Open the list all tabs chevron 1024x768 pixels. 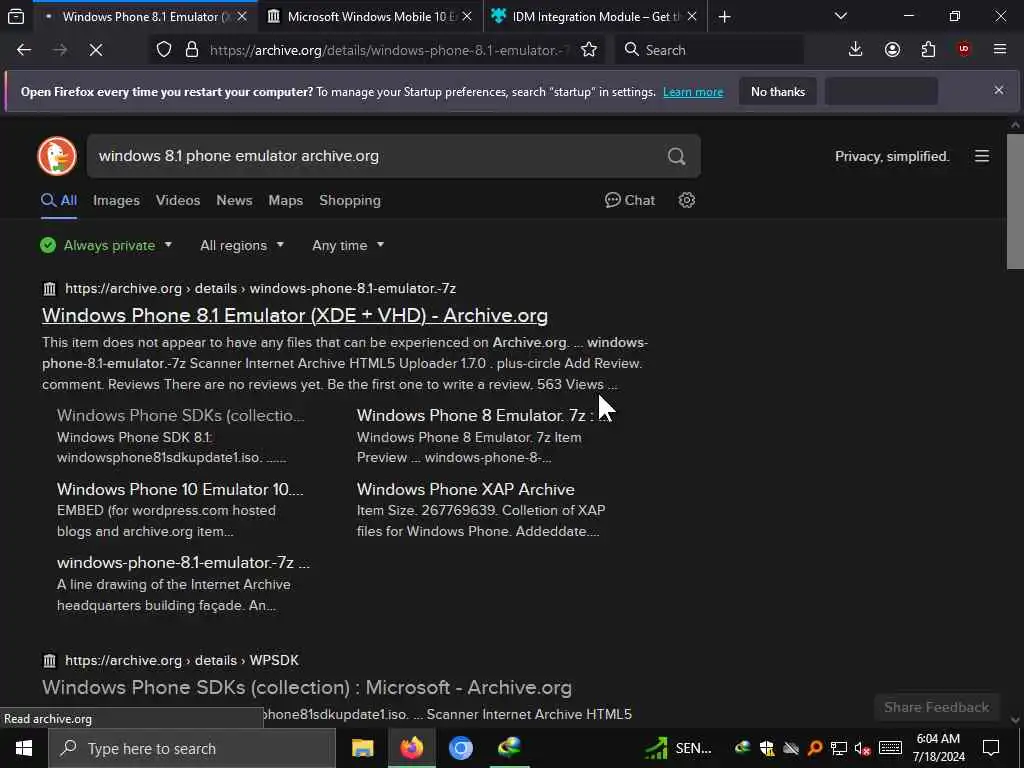[x=840, y=17]
